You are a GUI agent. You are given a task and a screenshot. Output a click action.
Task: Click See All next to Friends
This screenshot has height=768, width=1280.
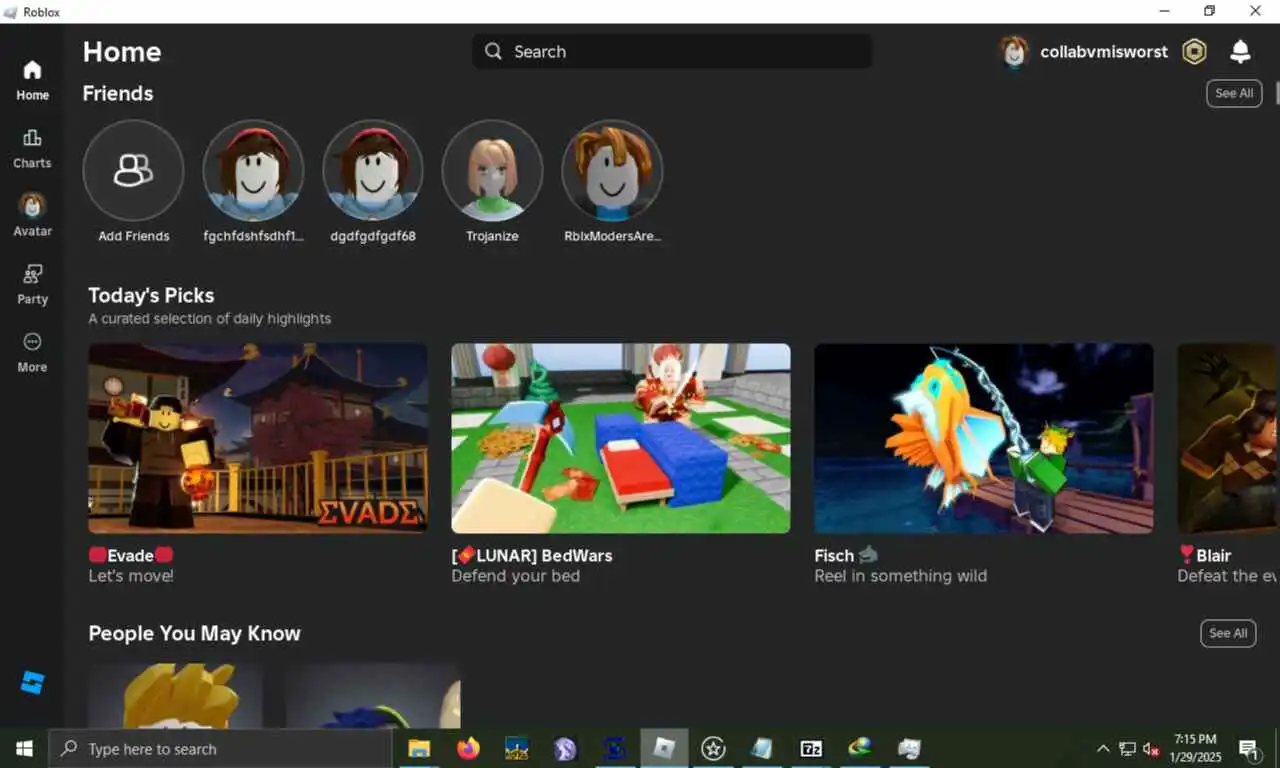pos(1234,93)
